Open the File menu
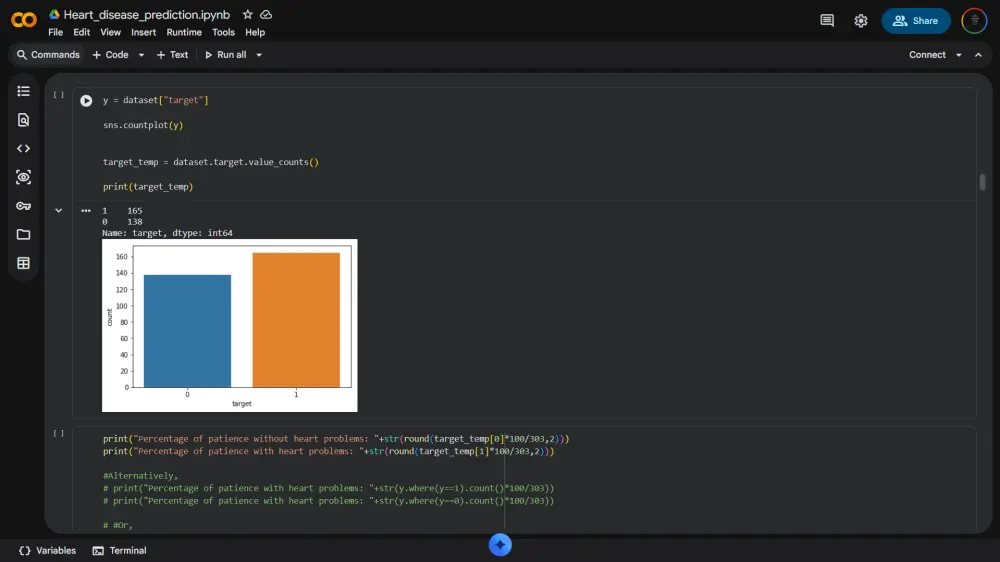The width and height of the screenshot is (1000, 562). coord(55,32)
